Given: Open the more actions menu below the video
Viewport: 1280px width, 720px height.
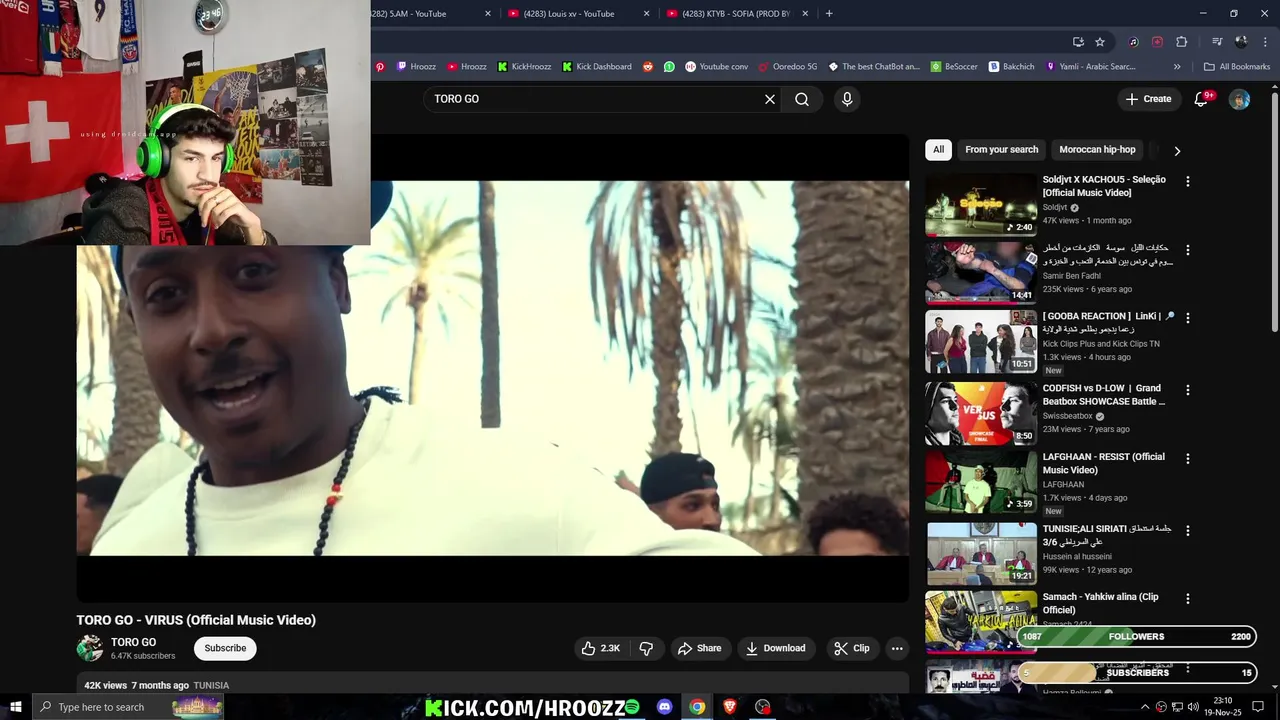Looking at the screenshot, I should click(x=897, y=648).
